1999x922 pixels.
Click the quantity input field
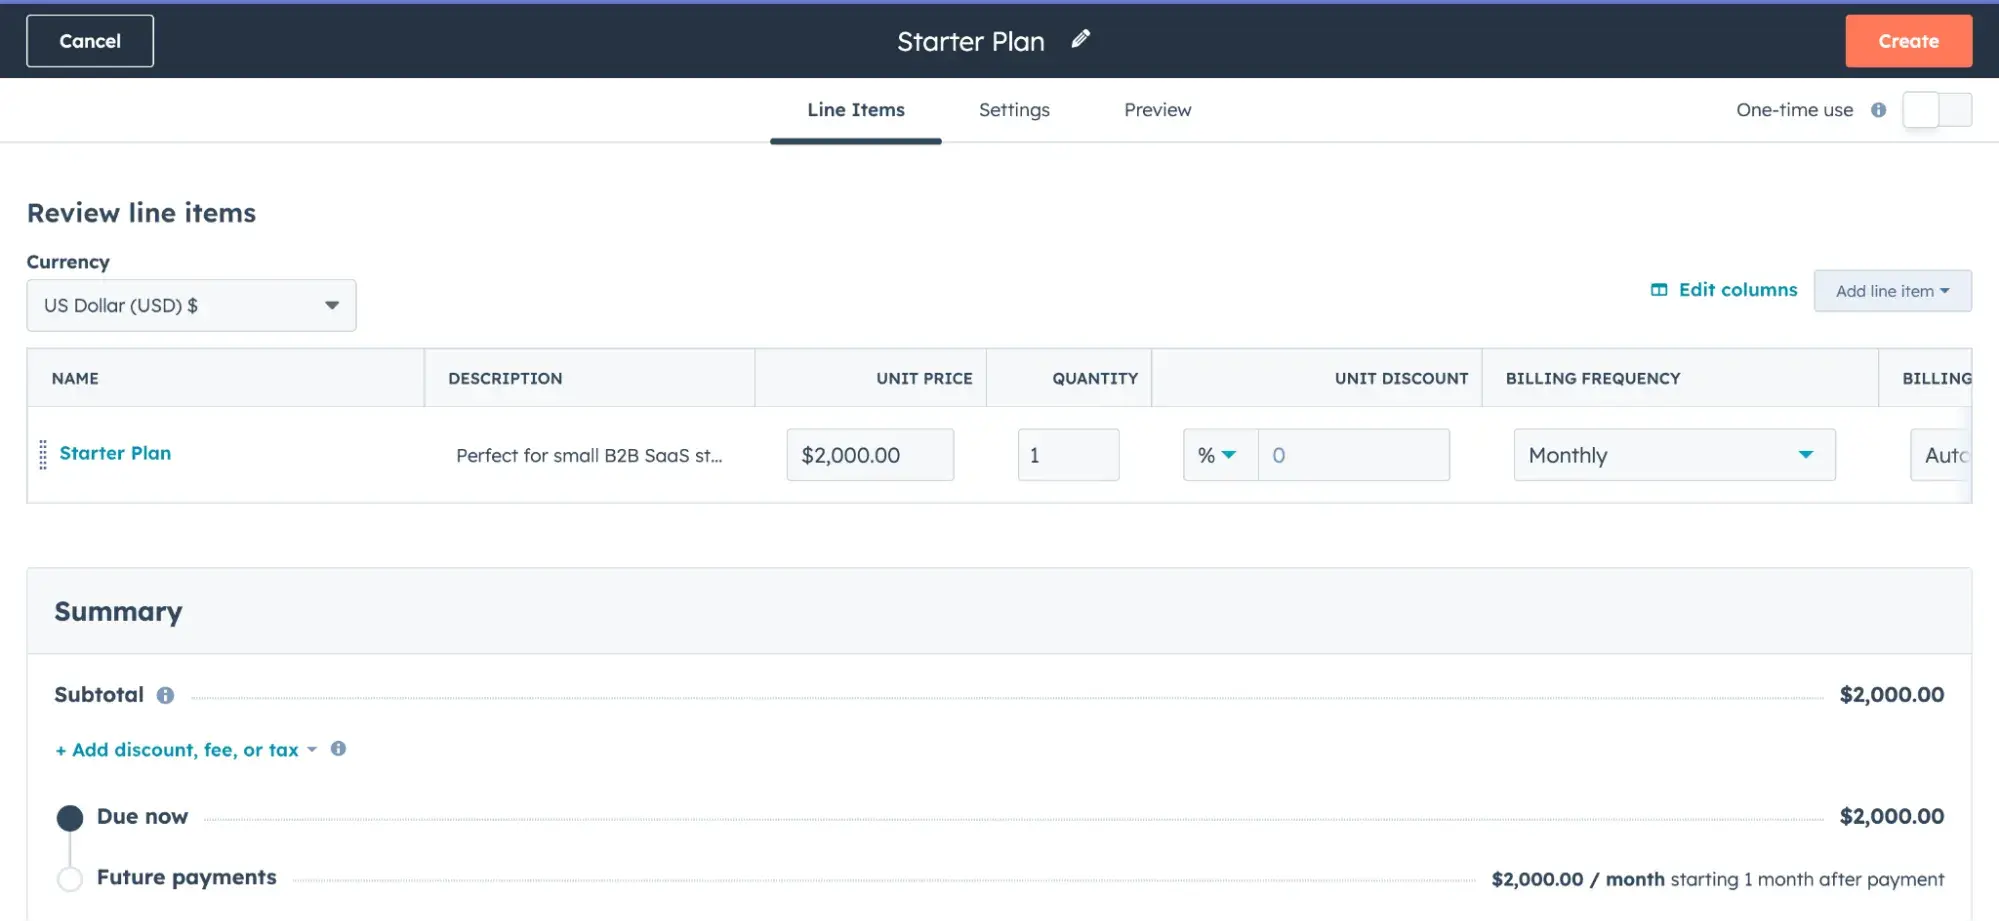point(1067,455)
